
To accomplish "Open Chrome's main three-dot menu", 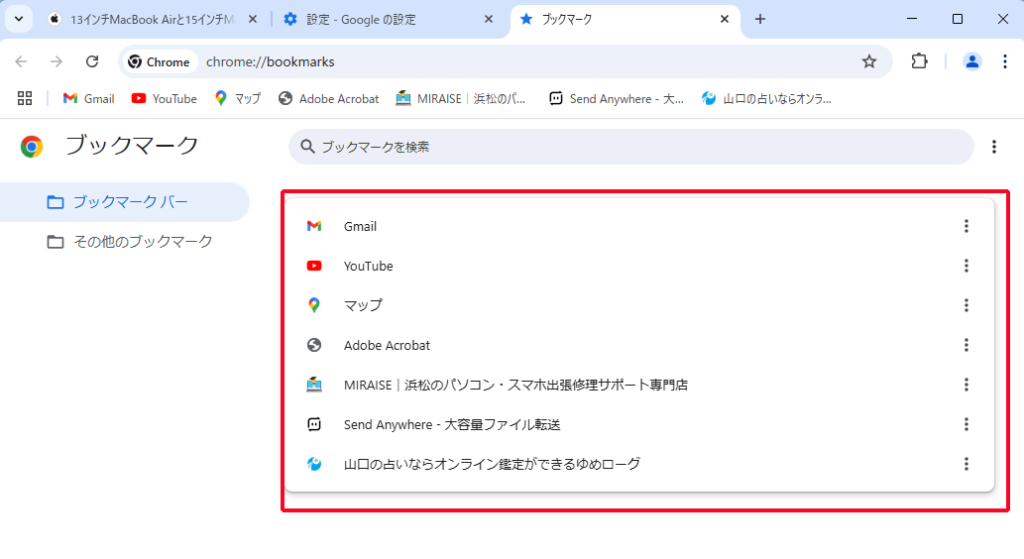I will 1004,61.
